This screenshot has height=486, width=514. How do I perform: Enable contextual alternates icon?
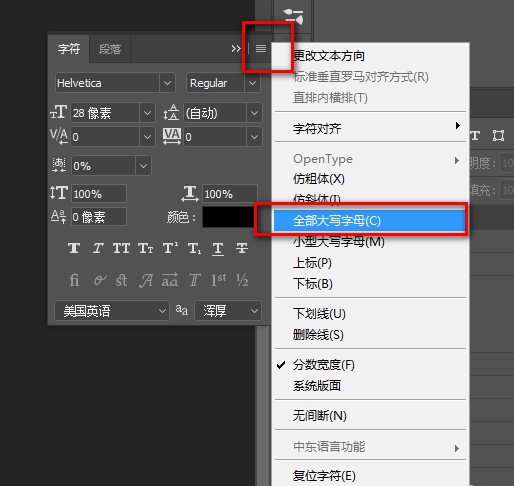[100, 280]
